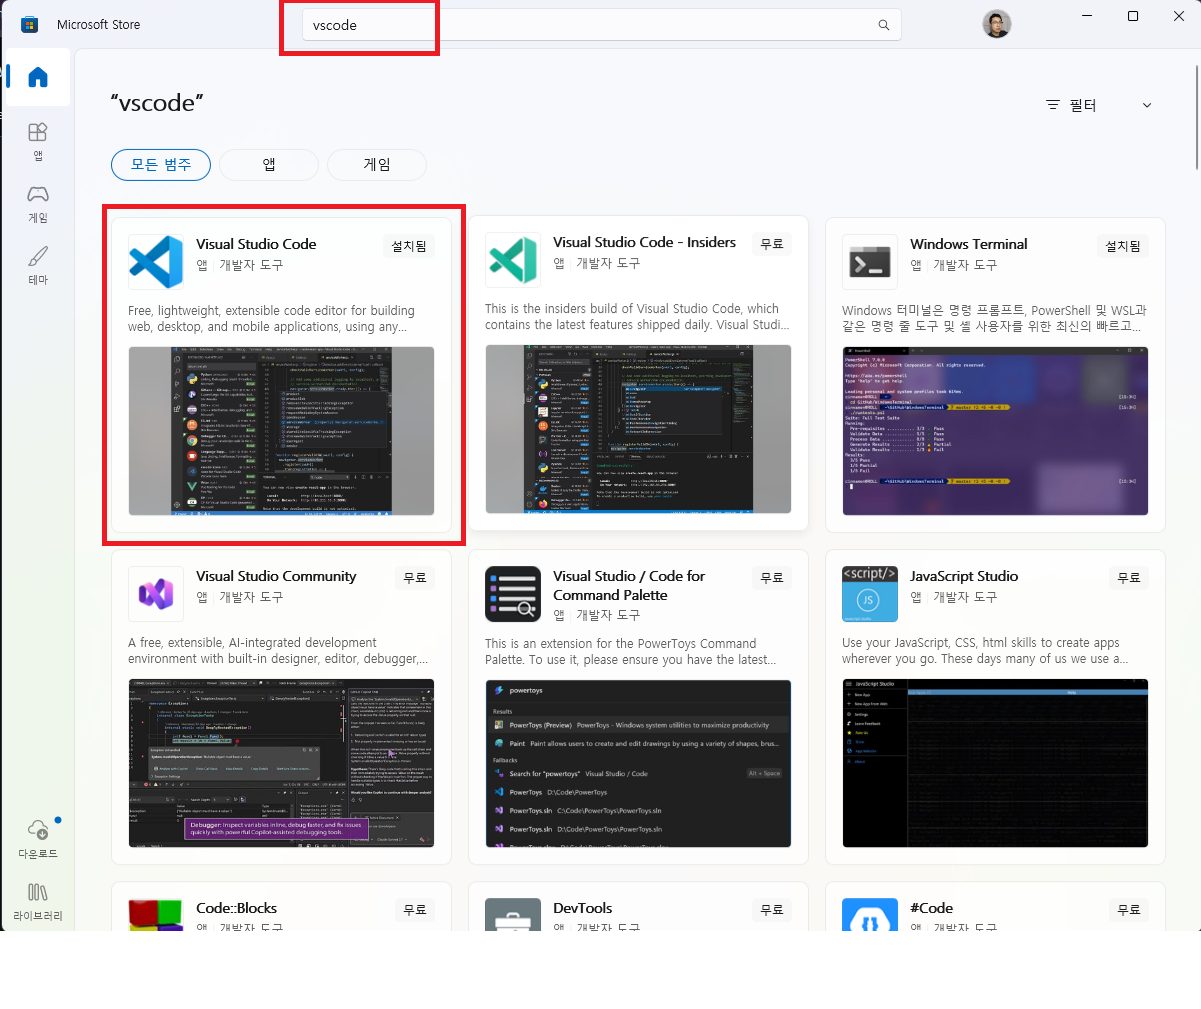Click the 무료 button on #Code

[x=1129, y=910]
